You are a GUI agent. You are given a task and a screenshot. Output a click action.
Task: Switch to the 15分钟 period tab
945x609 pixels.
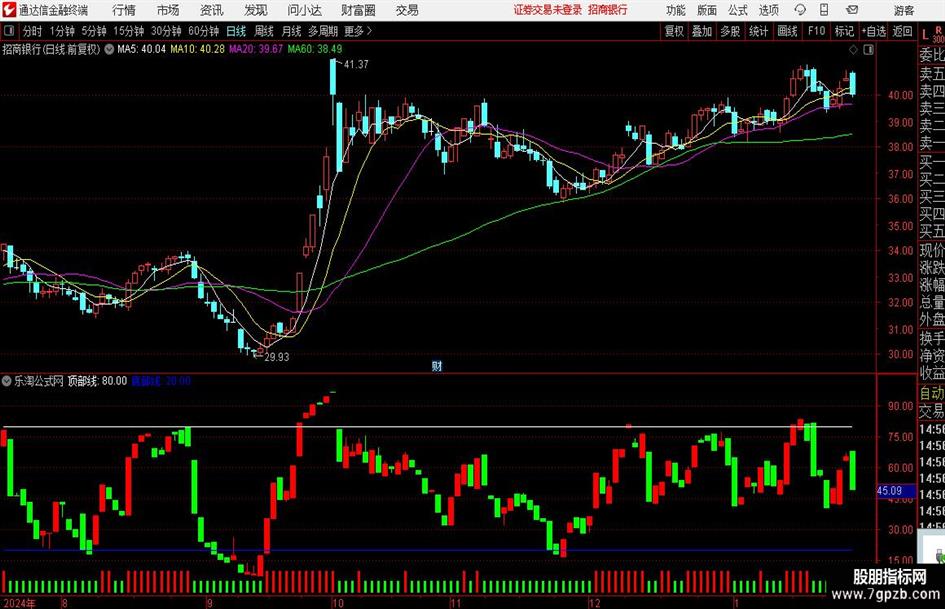click(129, 31)
